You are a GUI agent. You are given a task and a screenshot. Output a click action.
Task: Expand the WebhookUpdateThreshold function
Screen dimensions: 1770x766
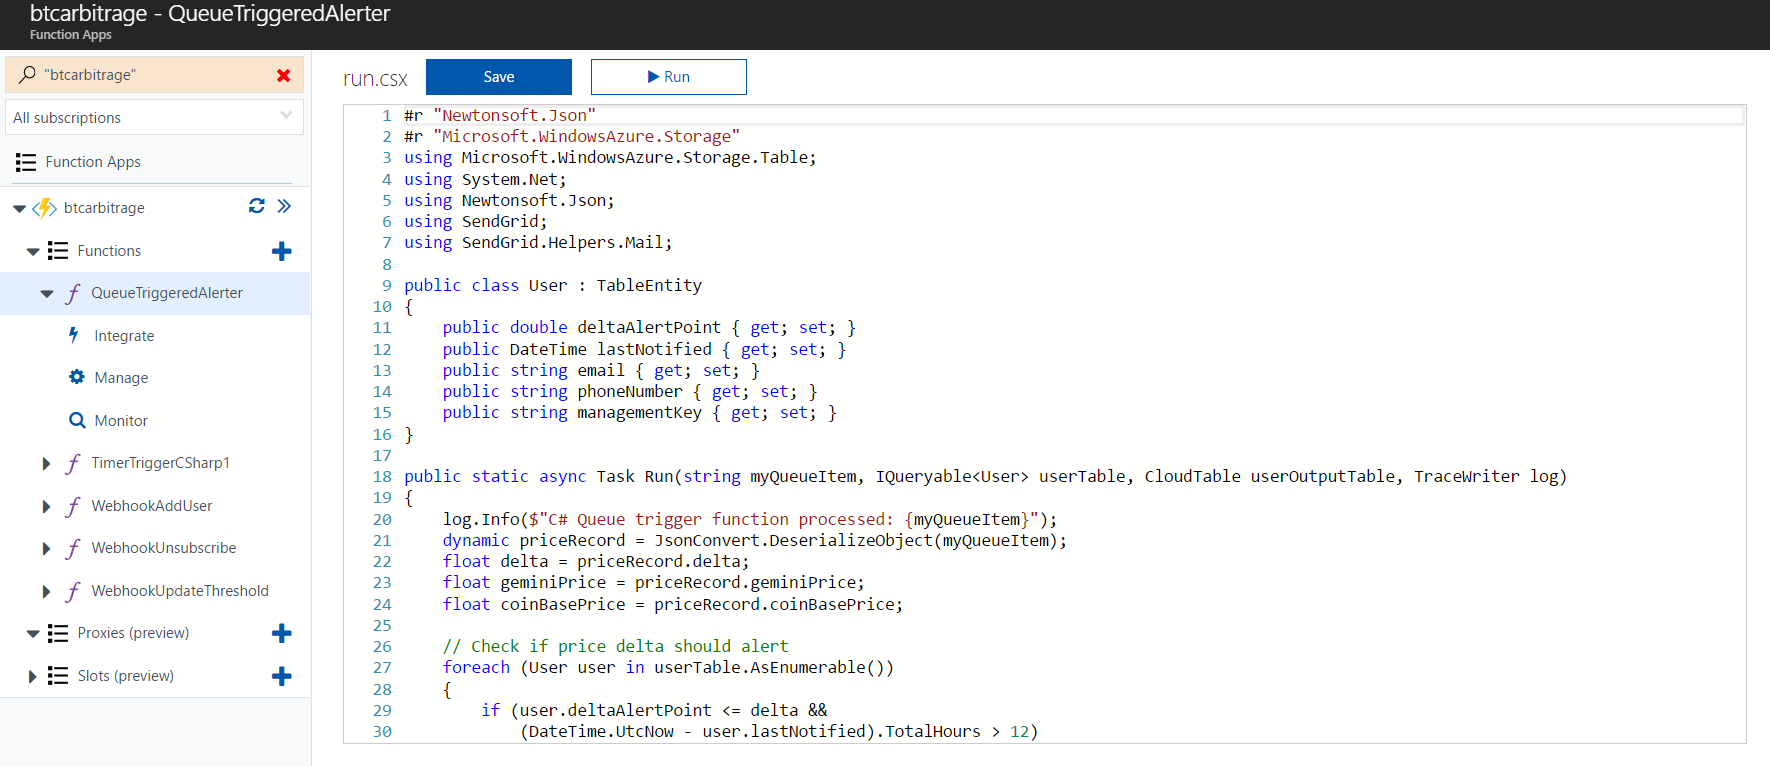[46, 591]
